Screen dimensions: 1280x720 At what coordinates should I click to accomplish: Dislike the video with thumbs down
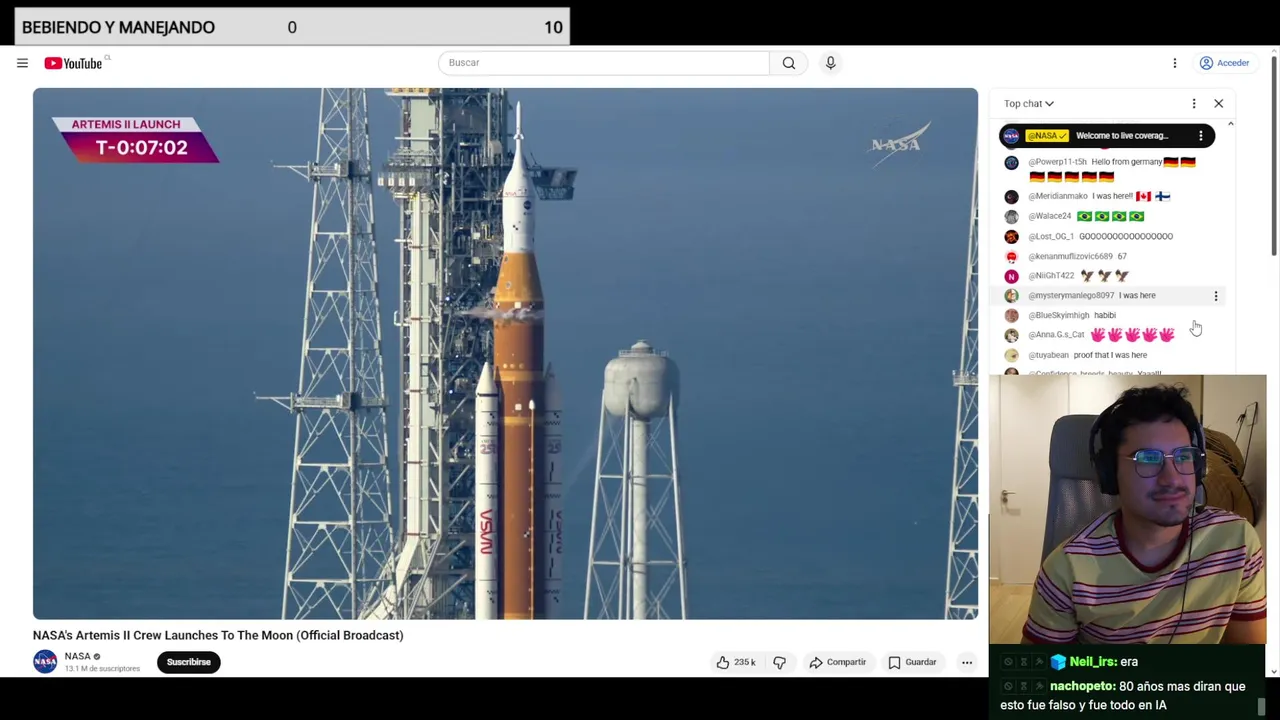coord(780,662)
